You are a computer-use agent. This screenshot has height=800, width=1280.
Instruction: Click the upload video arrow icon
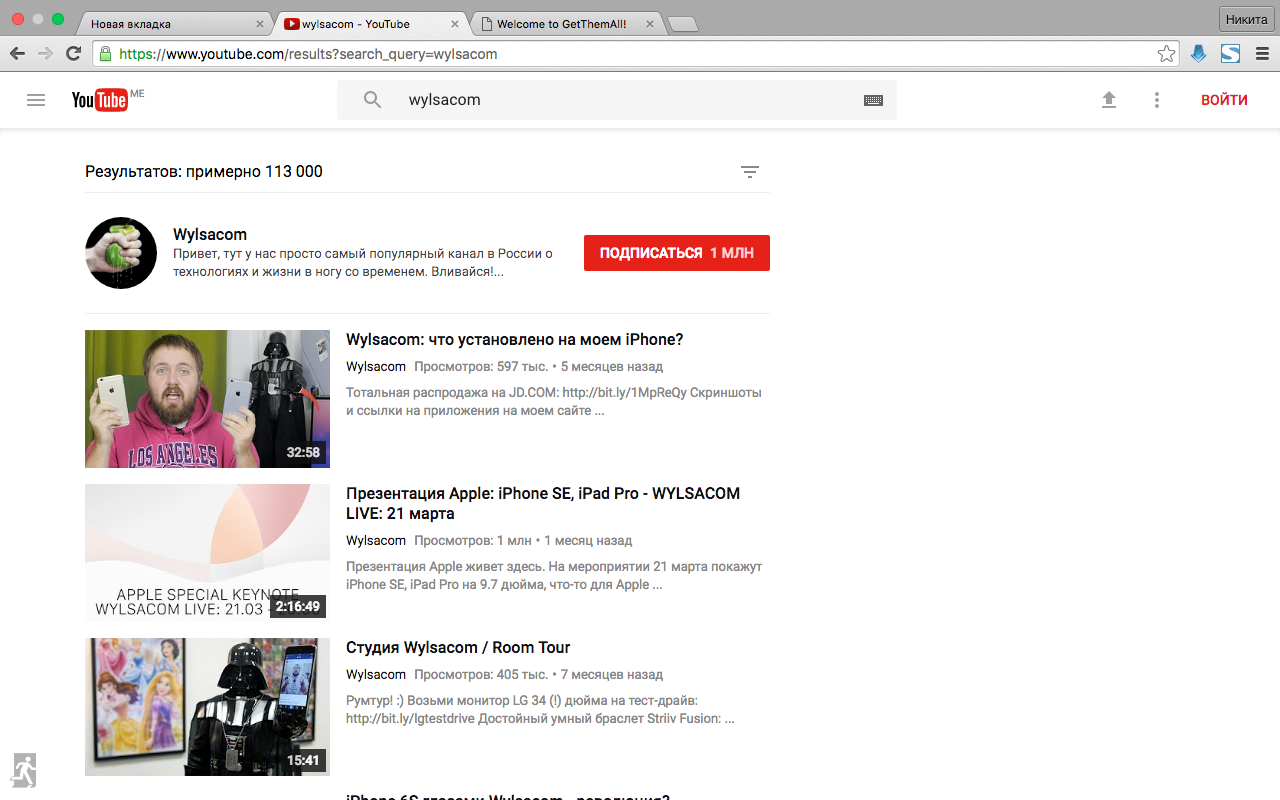[x=1109, y=100]
